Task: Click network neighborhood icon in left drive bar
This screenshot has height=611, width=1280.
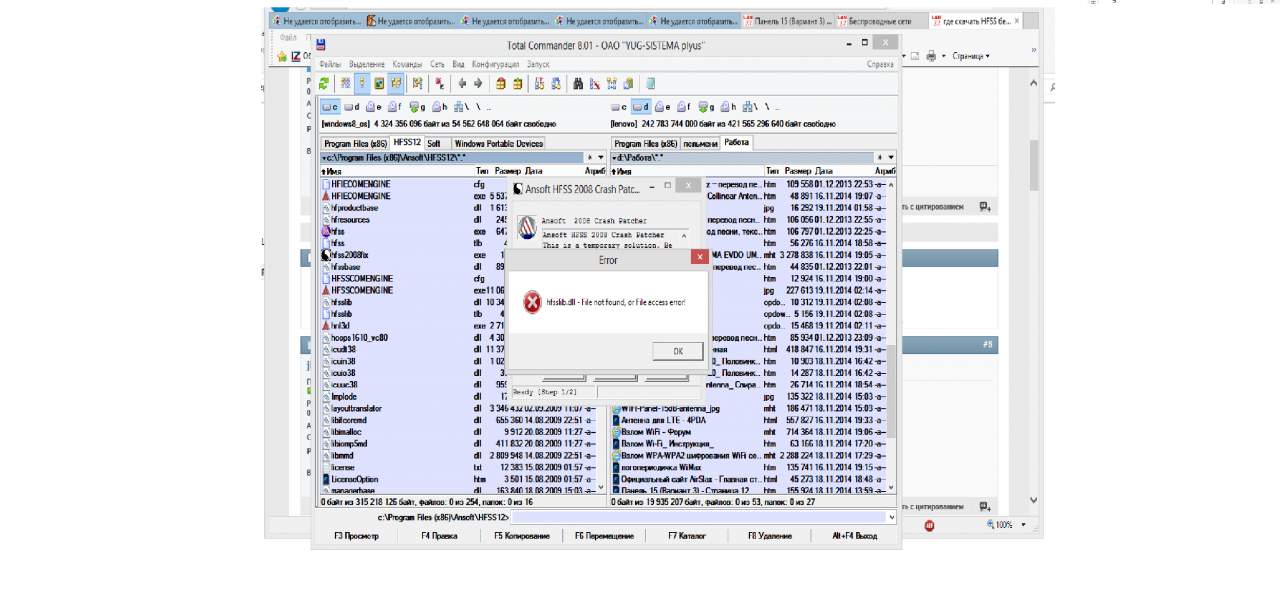Action: pos(460,106)
